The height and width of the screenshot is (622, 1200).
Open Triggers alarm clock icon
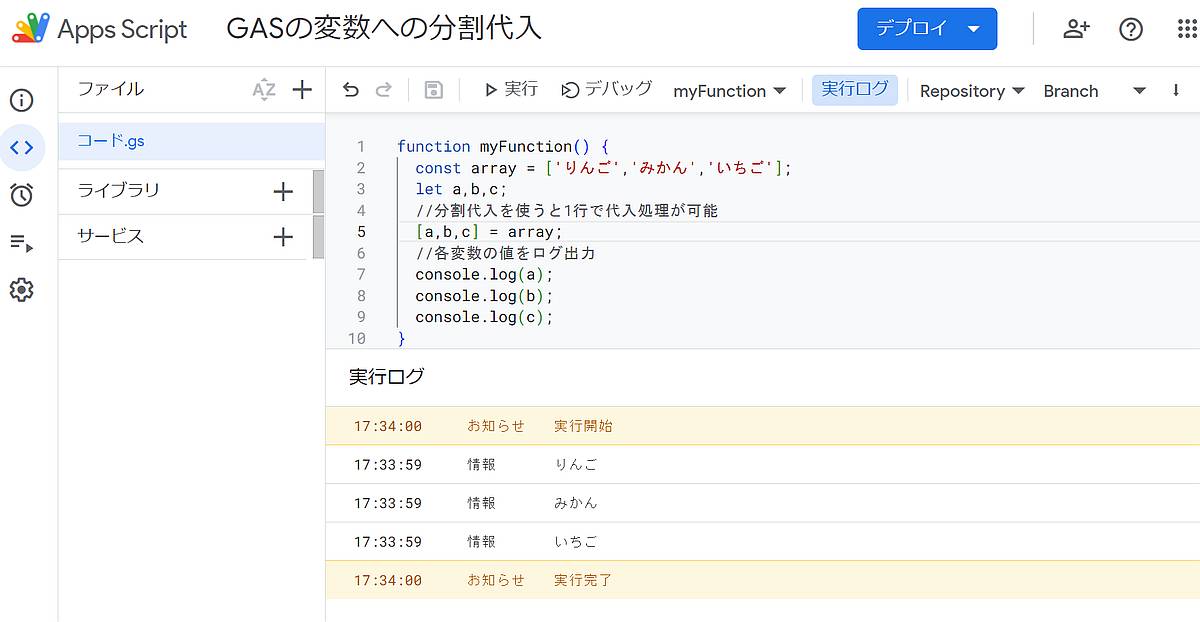pyautogui.click(x=21, y=195)
